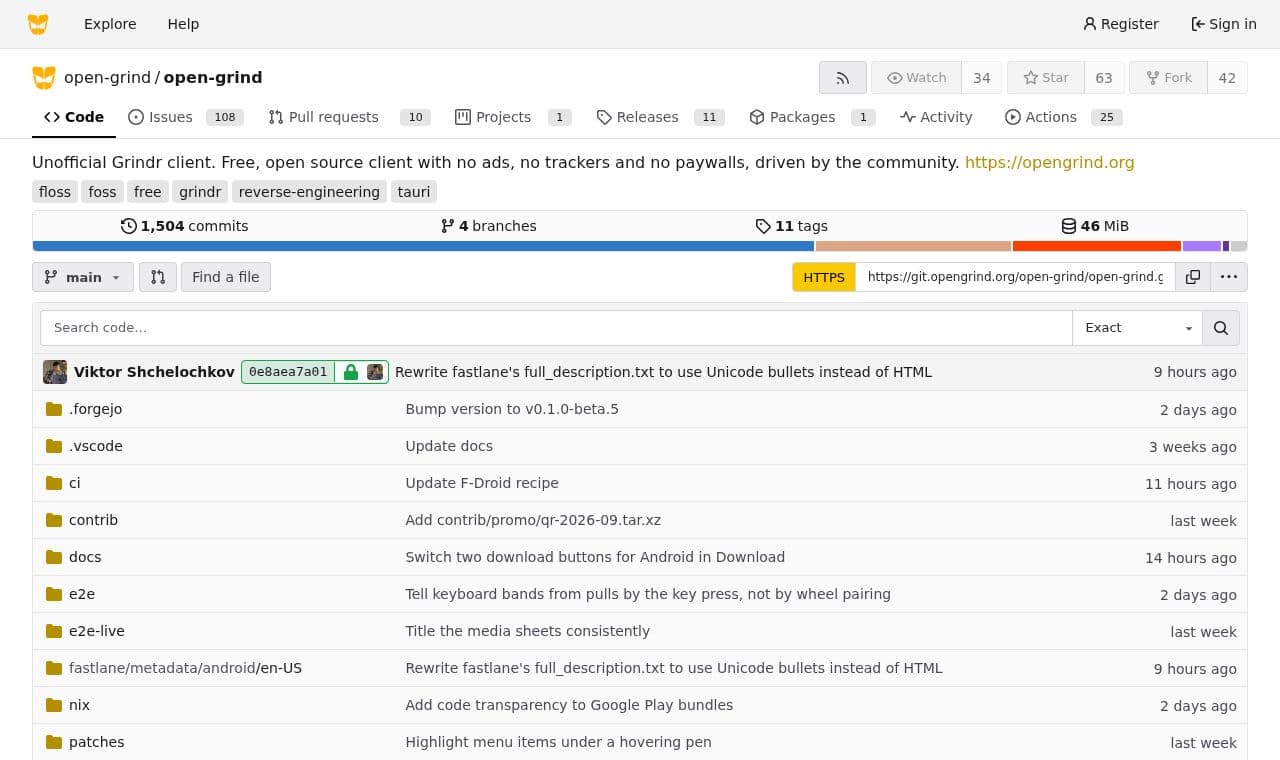Screen dimensions: 1280x760
Task: Open the main branch dropdown
Action: point(83,277)
